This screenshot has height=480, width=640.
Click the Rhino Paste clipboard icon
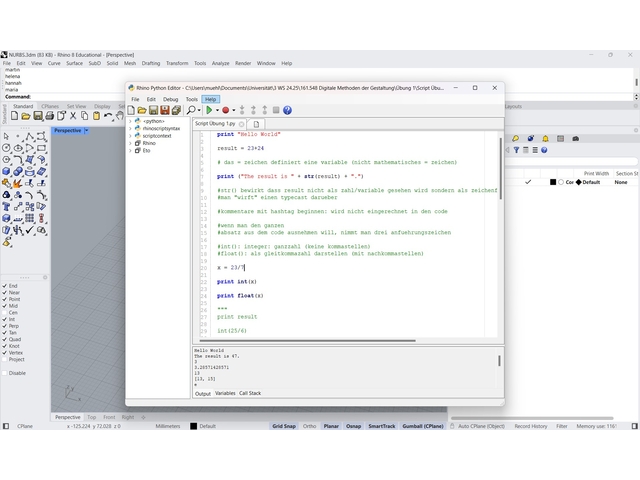pyautogui.click(x=96, y=116)
